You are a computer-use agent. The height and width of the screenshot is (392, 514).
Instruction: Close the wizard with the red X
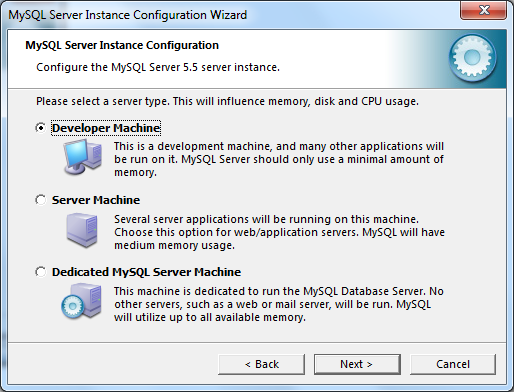pos(484,10)
